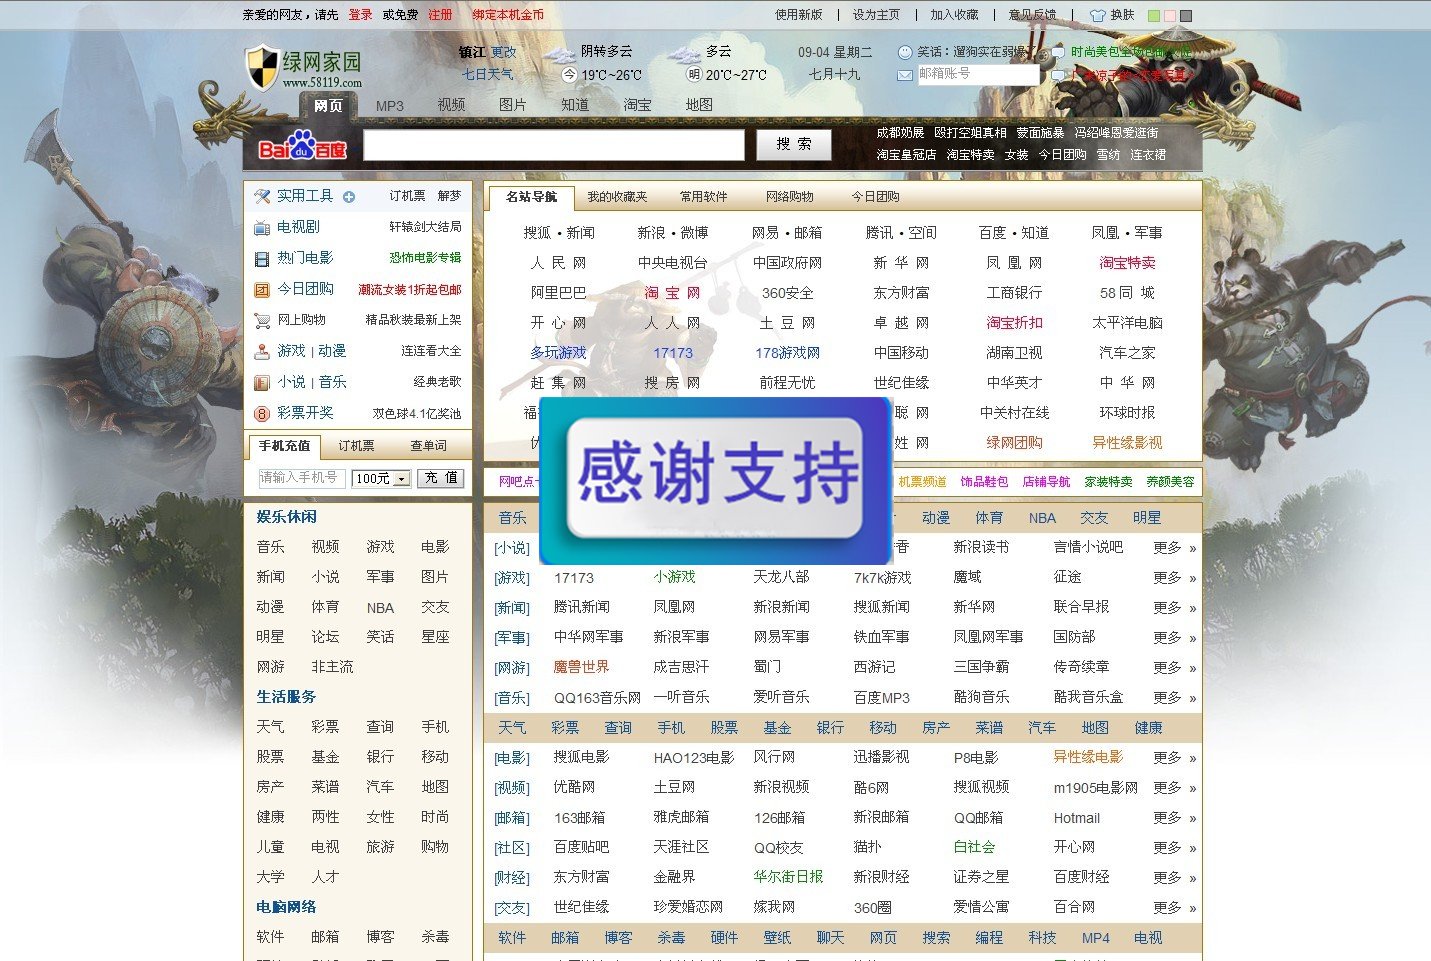Click the 设为主页 link
The height and width of the screenshot is (961, 1431).
(x=876, y=15)
